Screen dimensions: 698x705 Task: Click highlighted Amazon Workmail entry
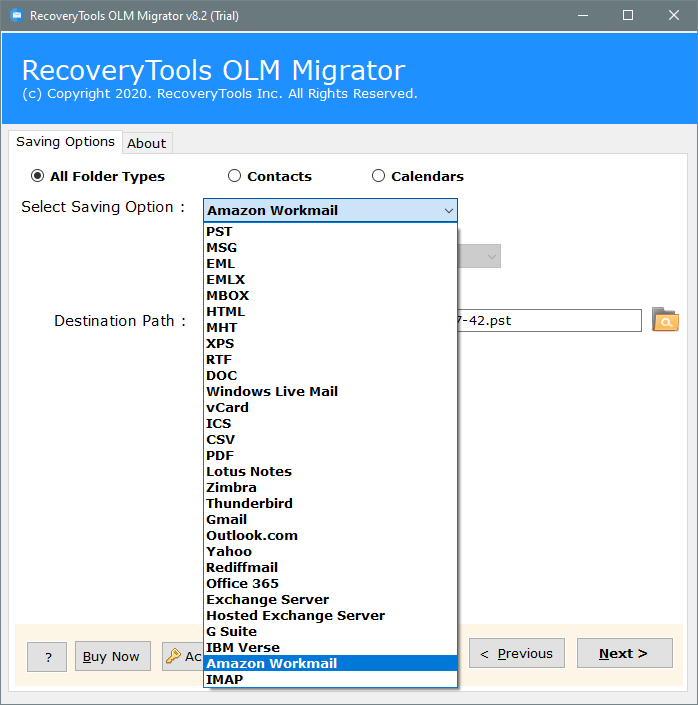pos(331,664)
